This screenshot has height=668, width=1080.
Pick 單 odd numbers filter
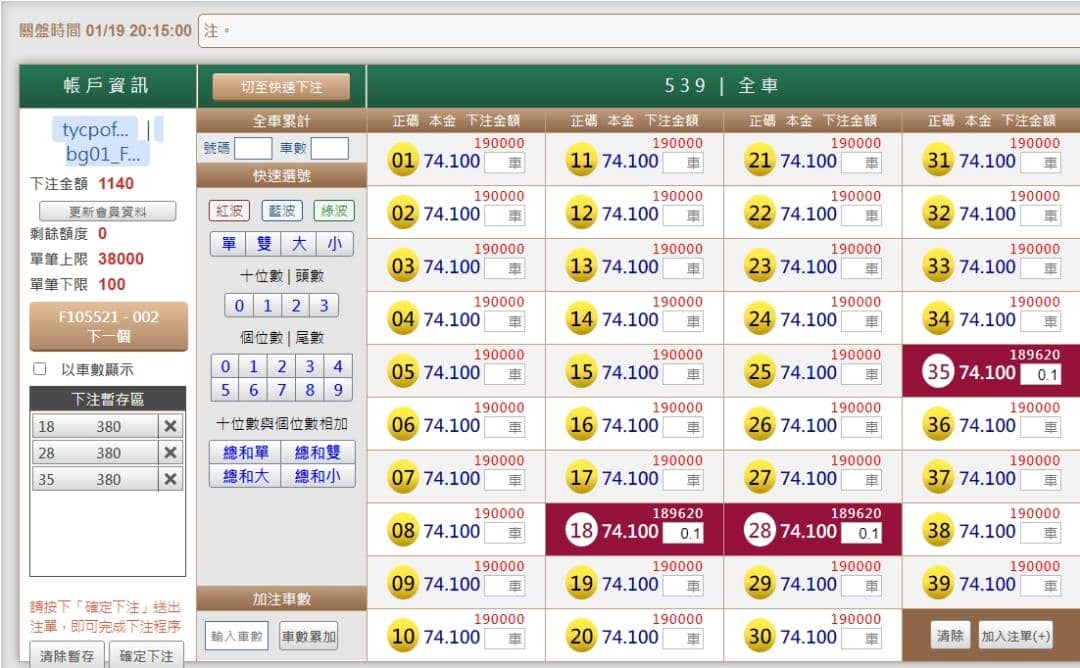(228, 244)
